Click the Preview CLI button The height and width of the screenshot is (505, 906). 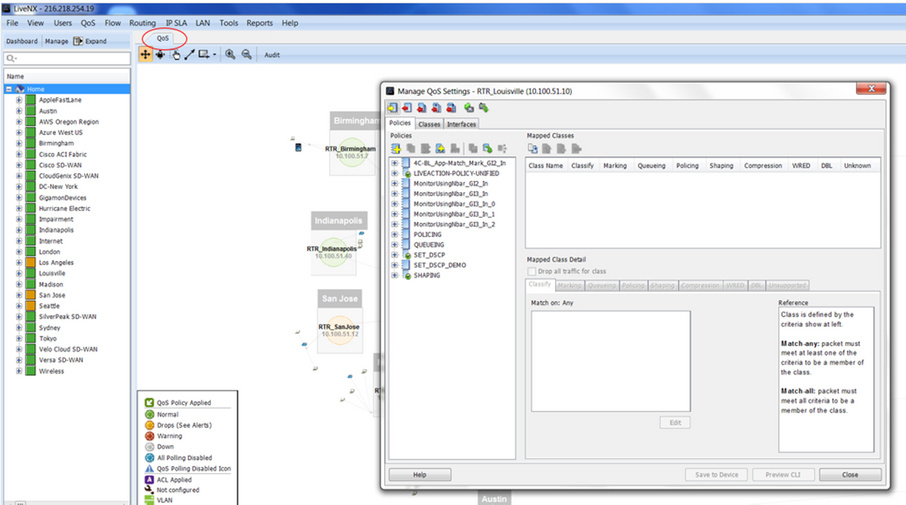[x=783, y=474]
